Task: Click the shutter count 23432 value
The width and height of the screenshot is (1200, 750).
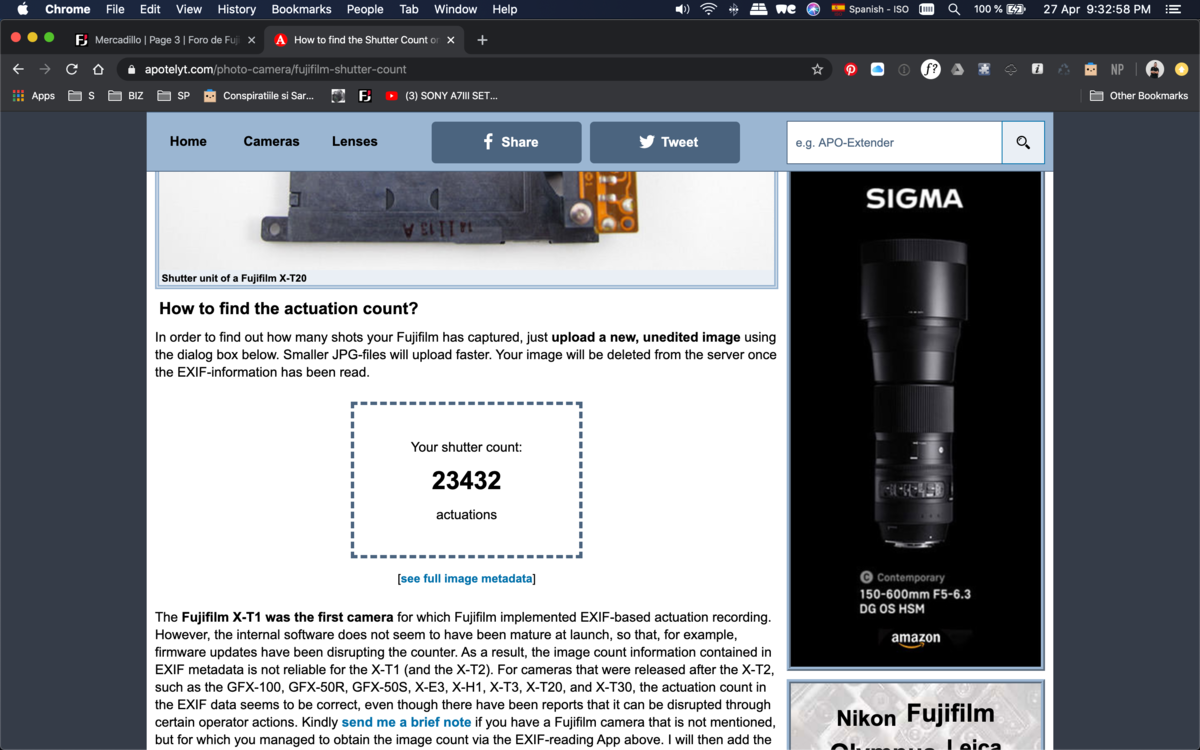Action: click(466, 481)
